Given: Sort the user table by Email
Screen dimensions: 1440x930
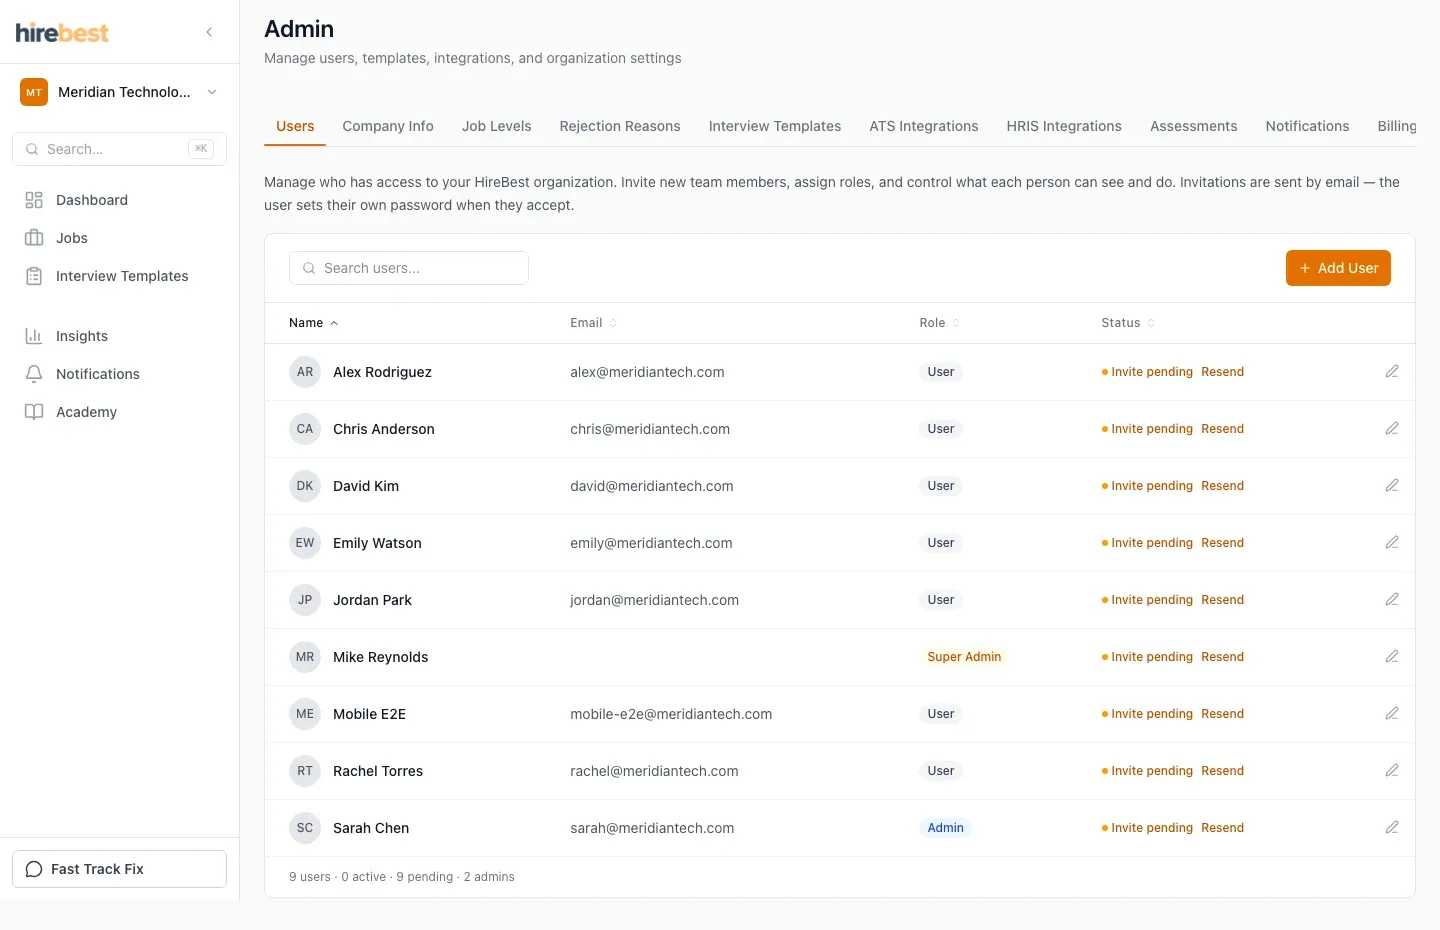Looking at the screenshot, I should click(x=593, y=323).
